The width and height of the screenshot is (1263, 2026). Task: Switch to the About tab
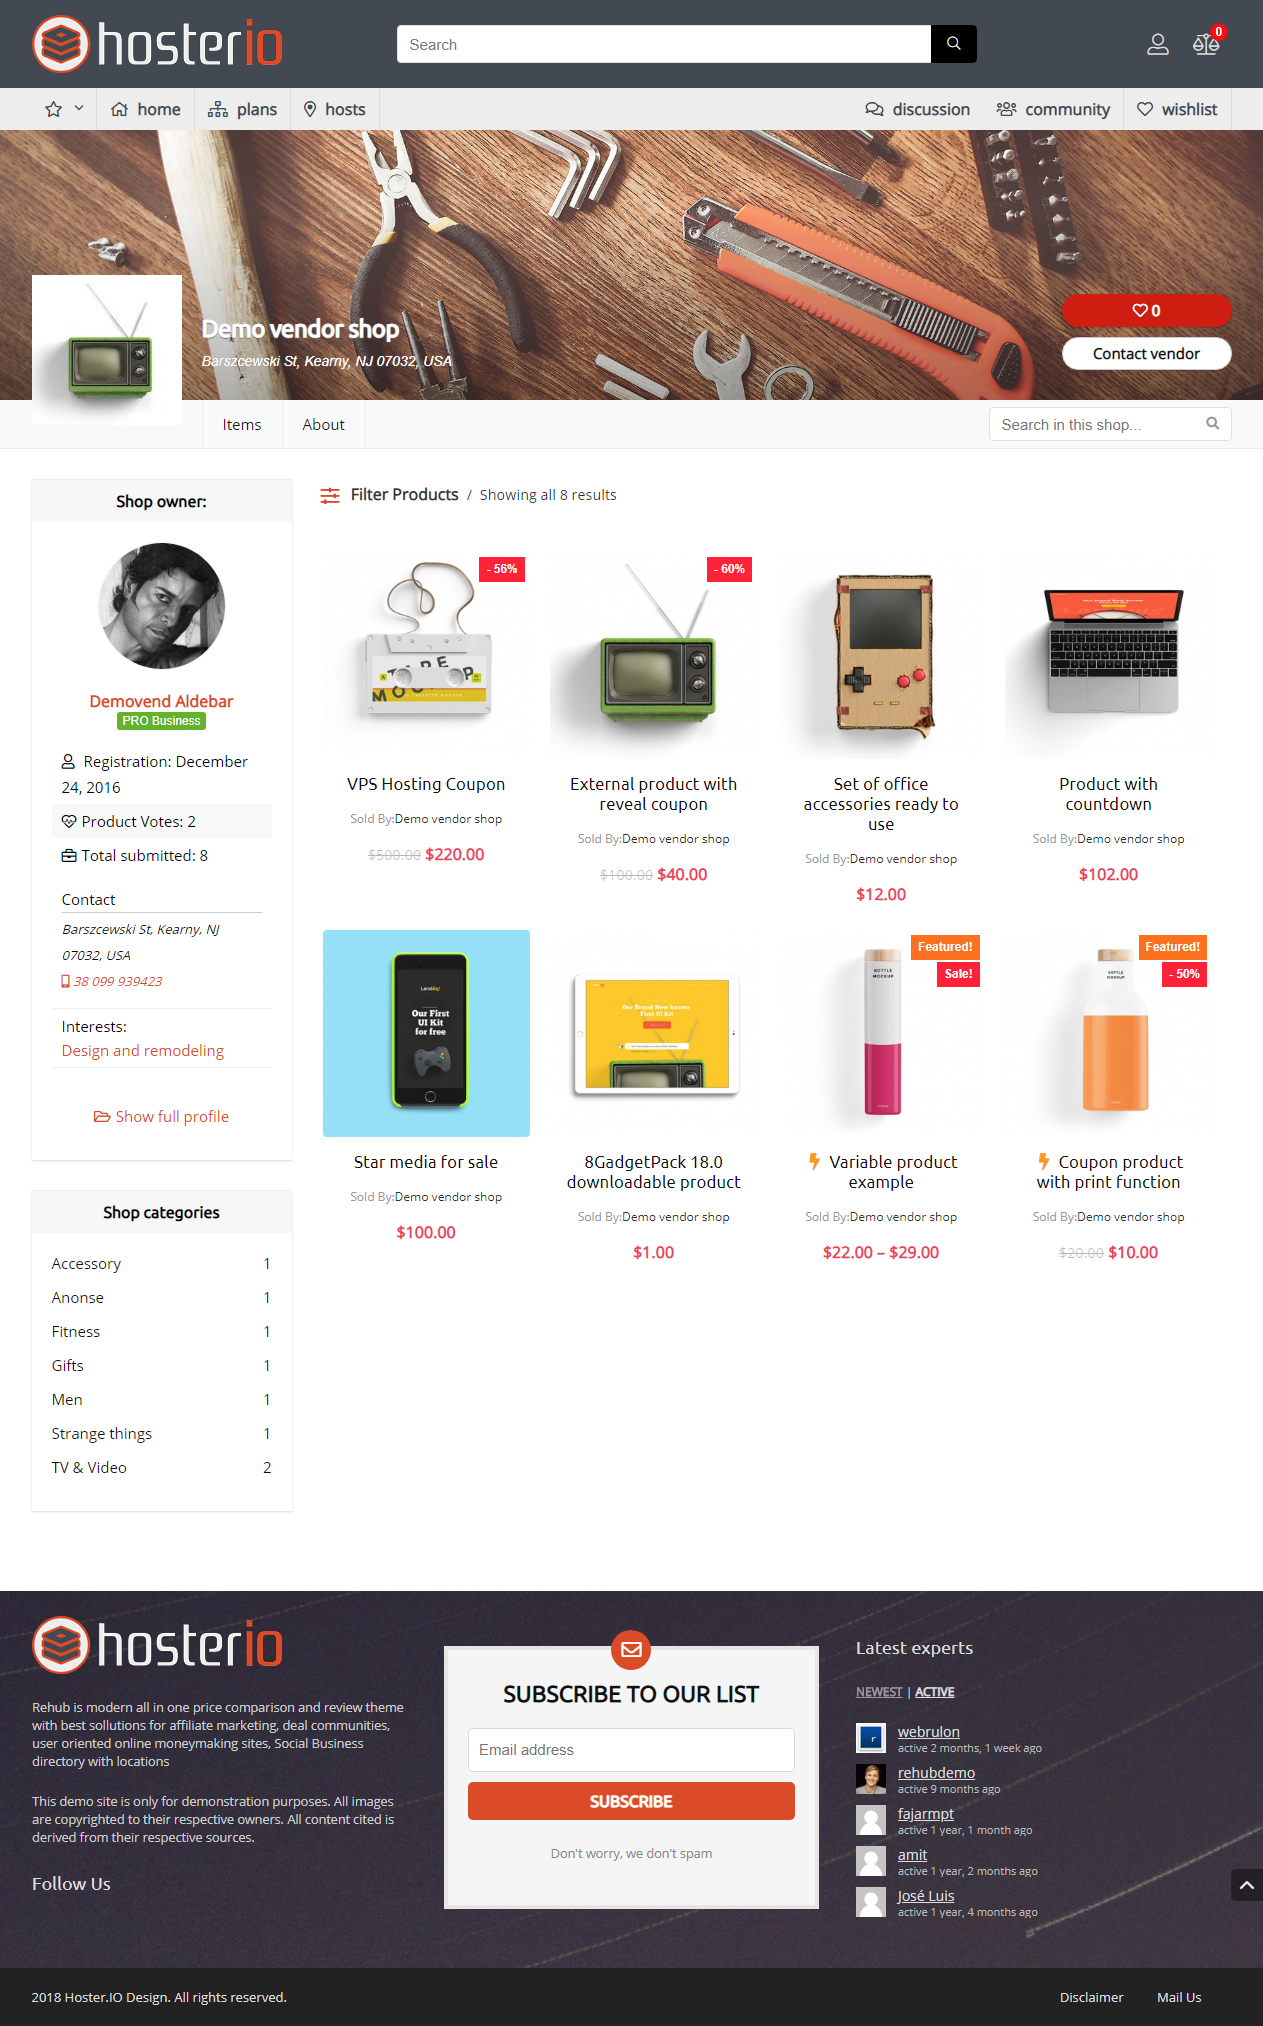tap(323, 424)
